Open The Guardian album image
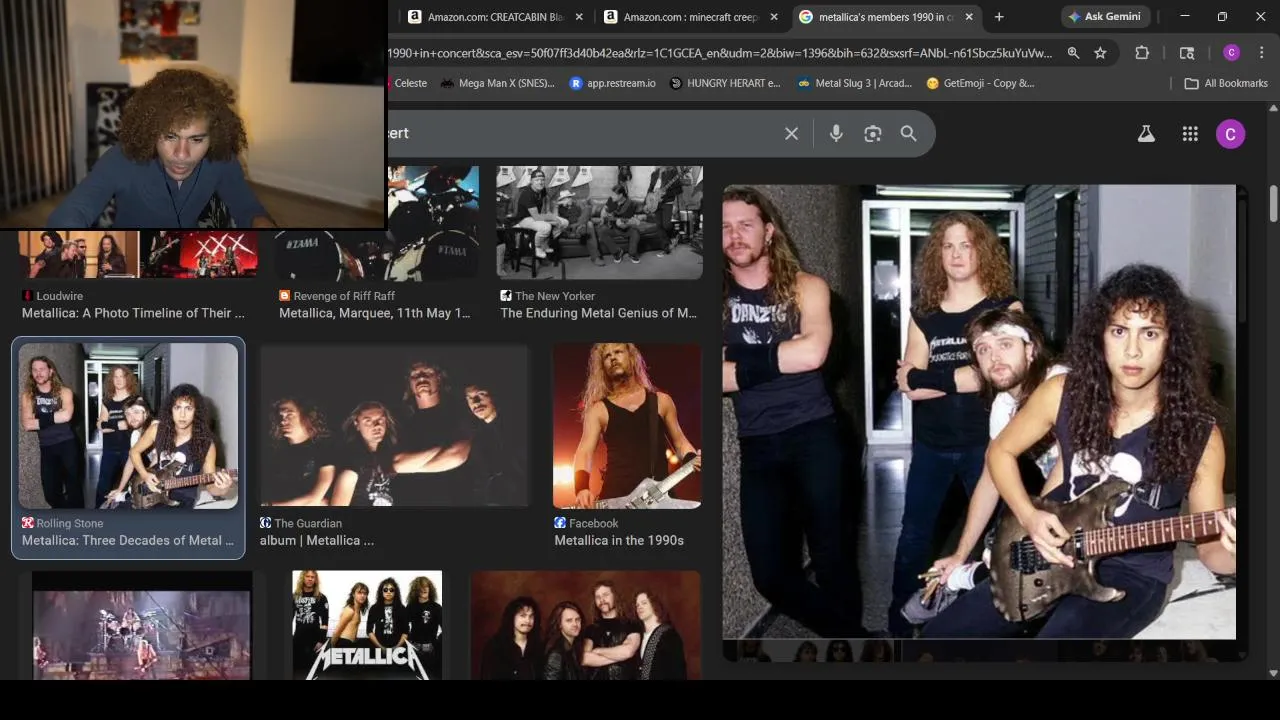Image resolution: width=1280 pixels, height=720 pixels. (394, 426)
